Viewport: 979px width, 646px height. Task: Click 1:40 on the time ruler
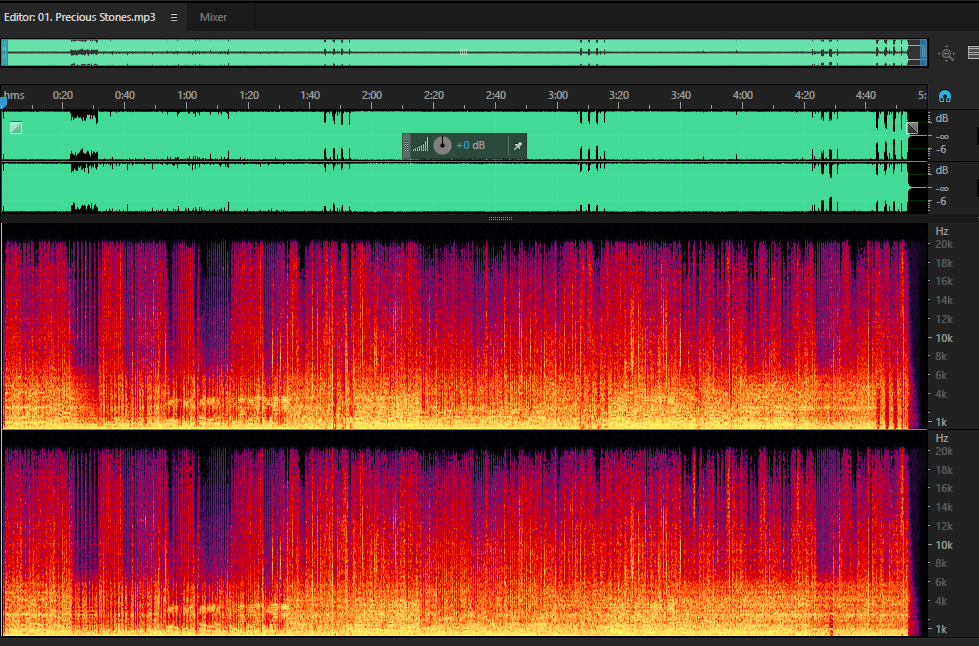click(310, 95)
